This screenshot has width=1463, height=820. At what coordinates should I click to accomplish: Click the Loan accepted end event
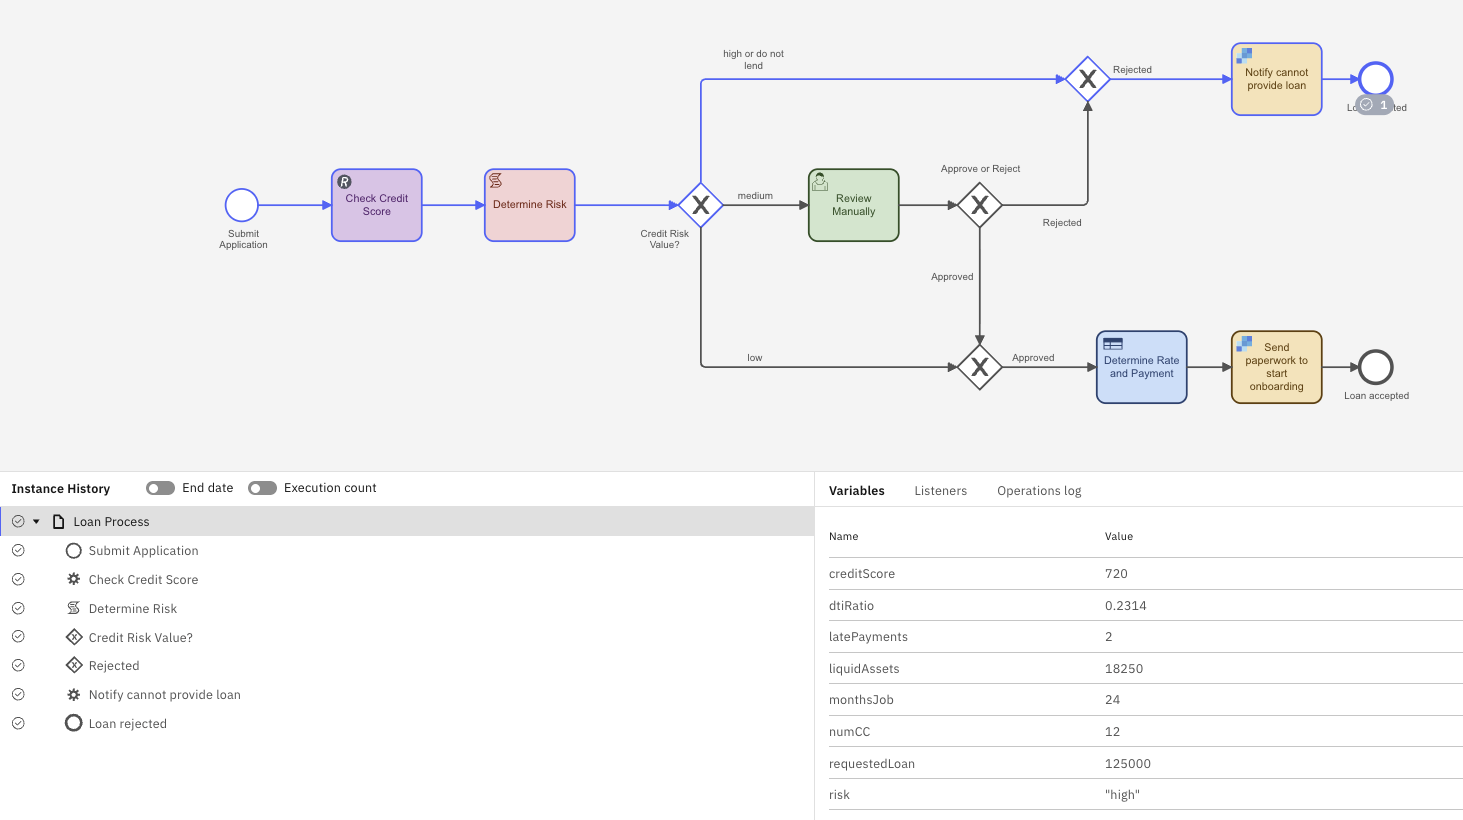point(1375,367)
